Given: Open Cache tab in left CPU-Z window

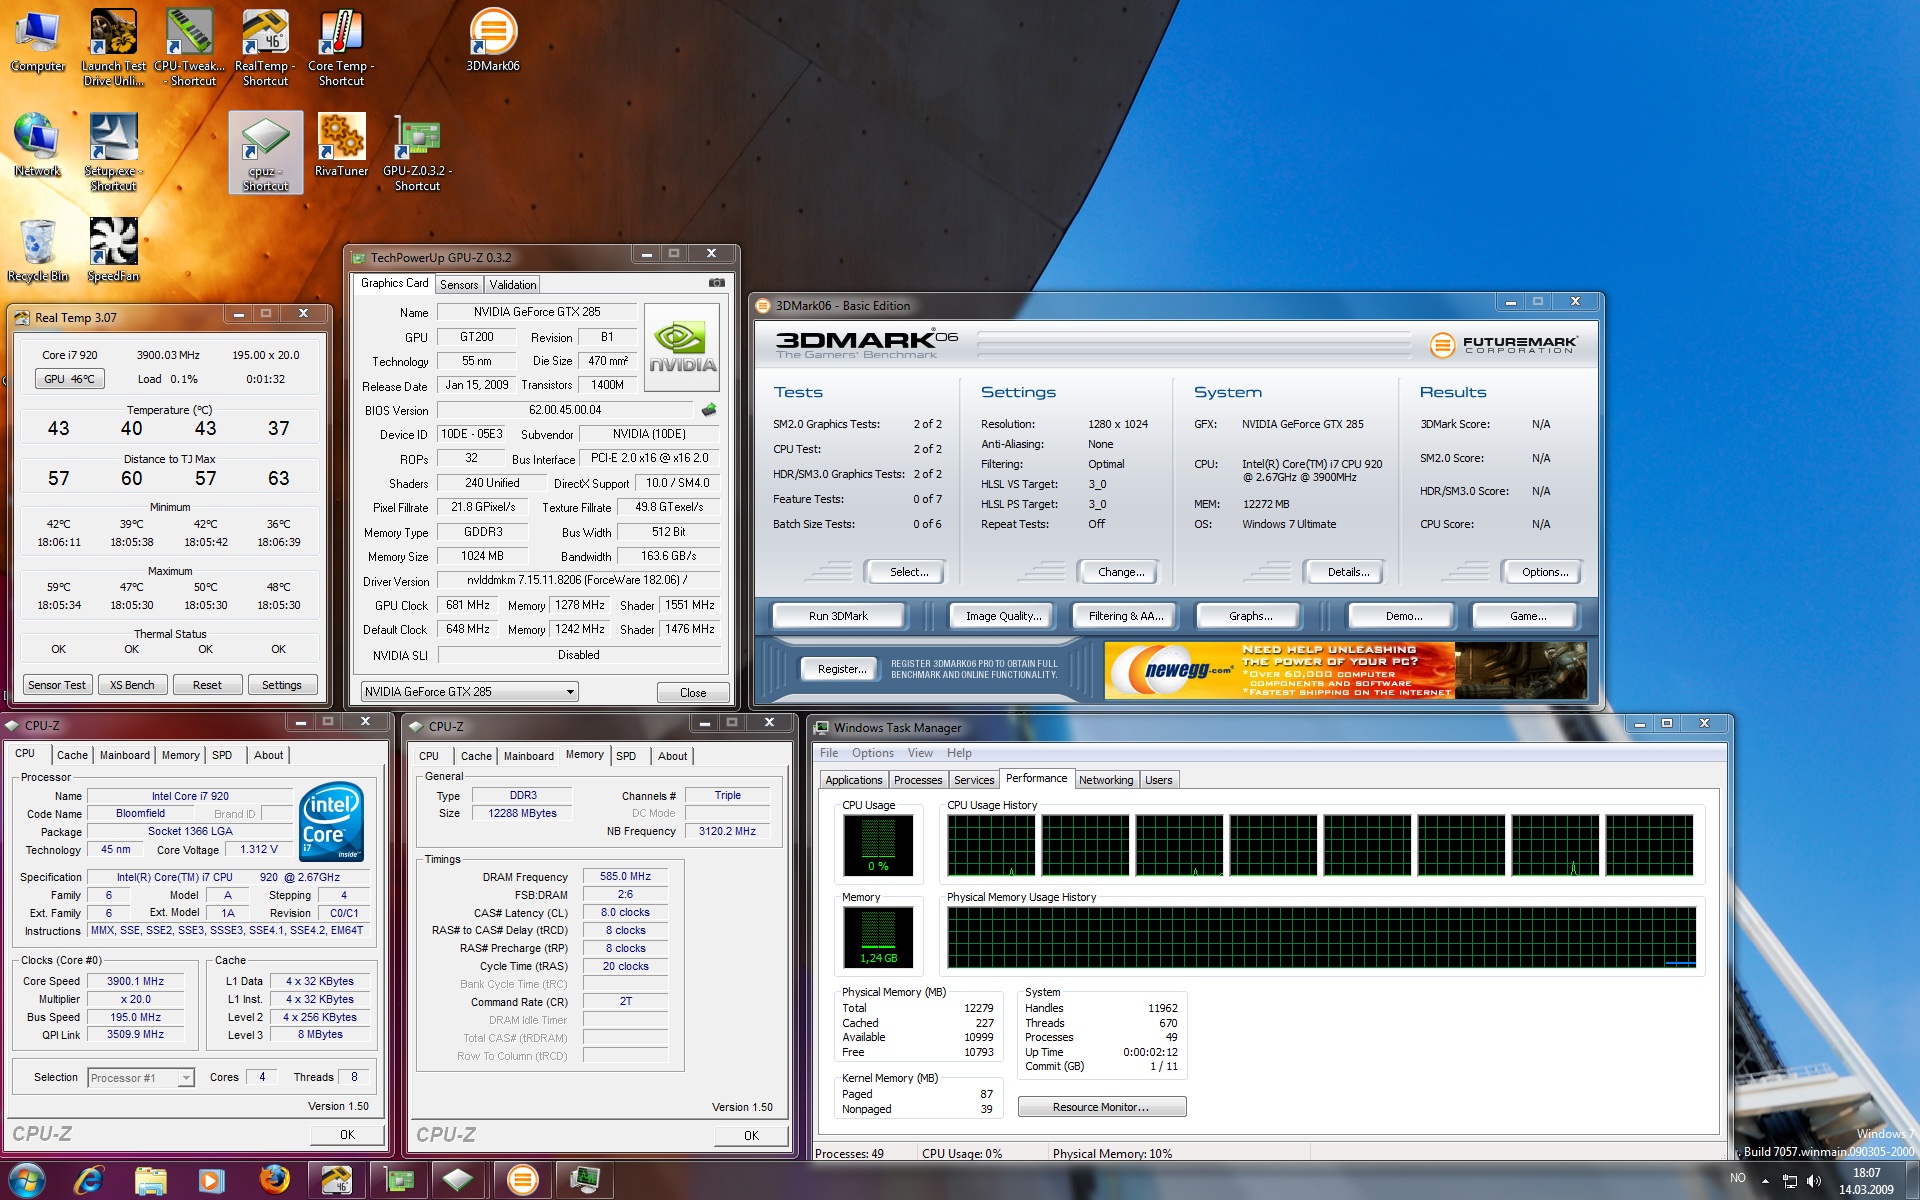Looking at the screenshot, I should pyautogui.click(x=72, y=755).
